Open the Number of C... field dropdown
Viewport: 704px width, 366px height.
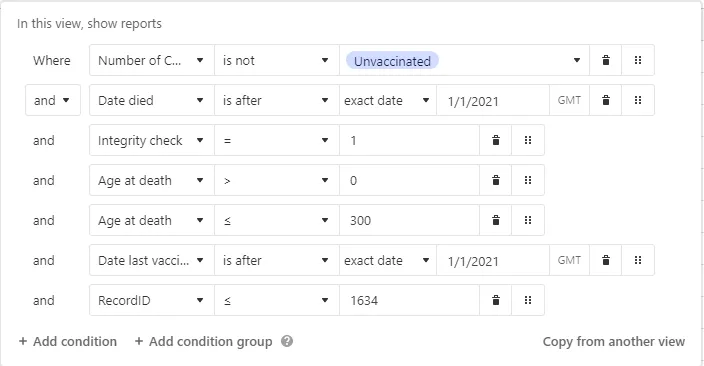pos(152,60)
